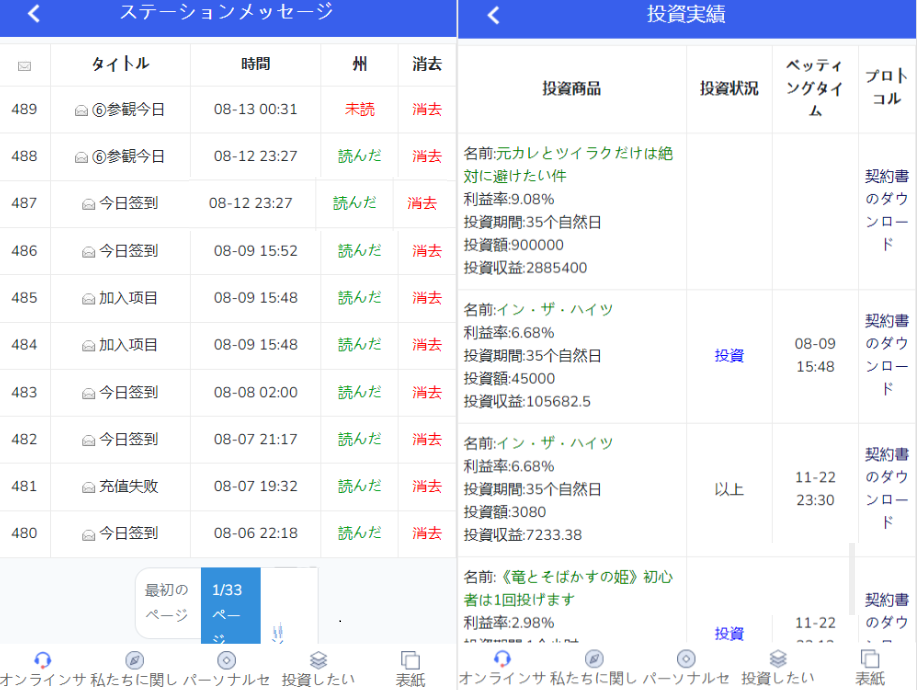Open 《竜とそばかすの姫》 product name
919x690 pixels.
(568, 589)
